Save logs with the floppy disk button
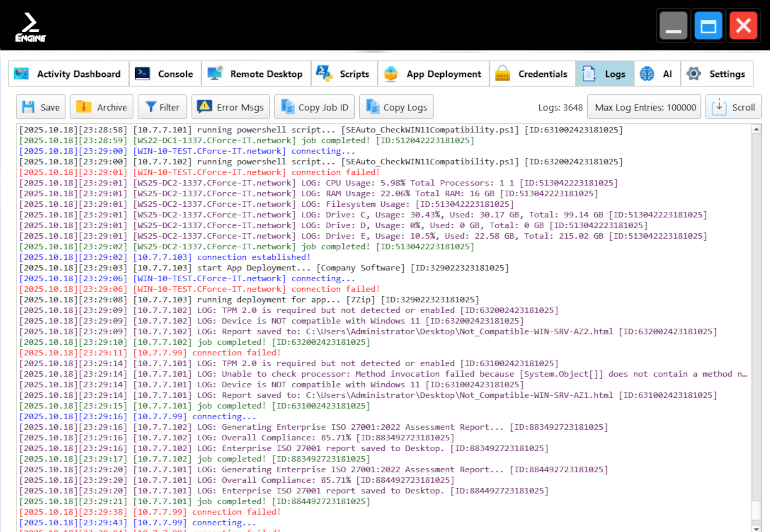Viewport: 770px width, 532px height. pyautogui.click(x=41, y=107)
